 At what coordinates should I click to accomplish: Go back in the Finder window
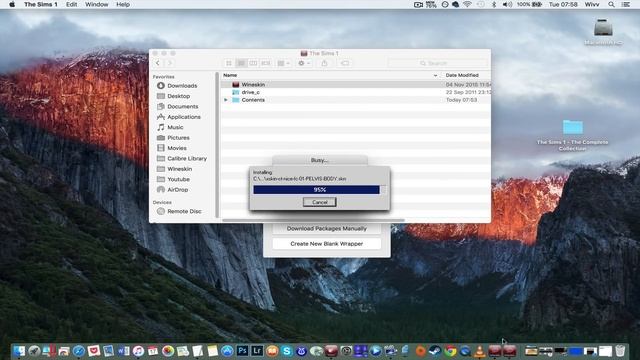[x=158, y=63]
